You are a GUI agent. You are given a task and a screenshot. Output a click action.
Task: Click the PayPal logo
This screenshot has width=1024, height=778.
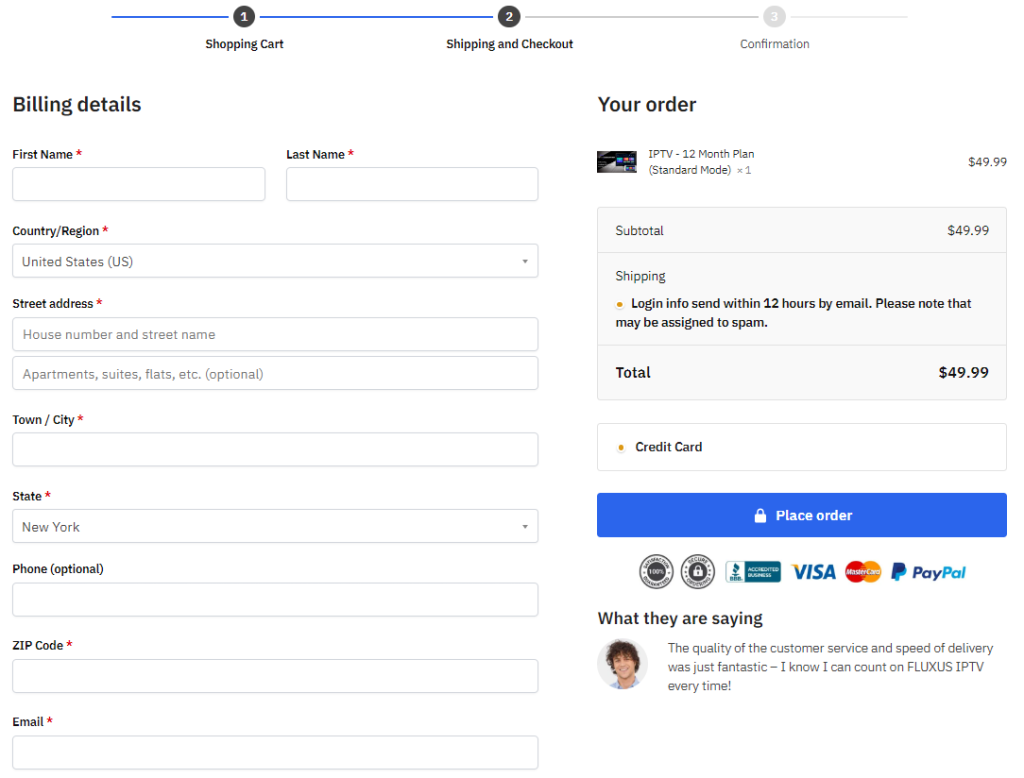pos(928,572)
